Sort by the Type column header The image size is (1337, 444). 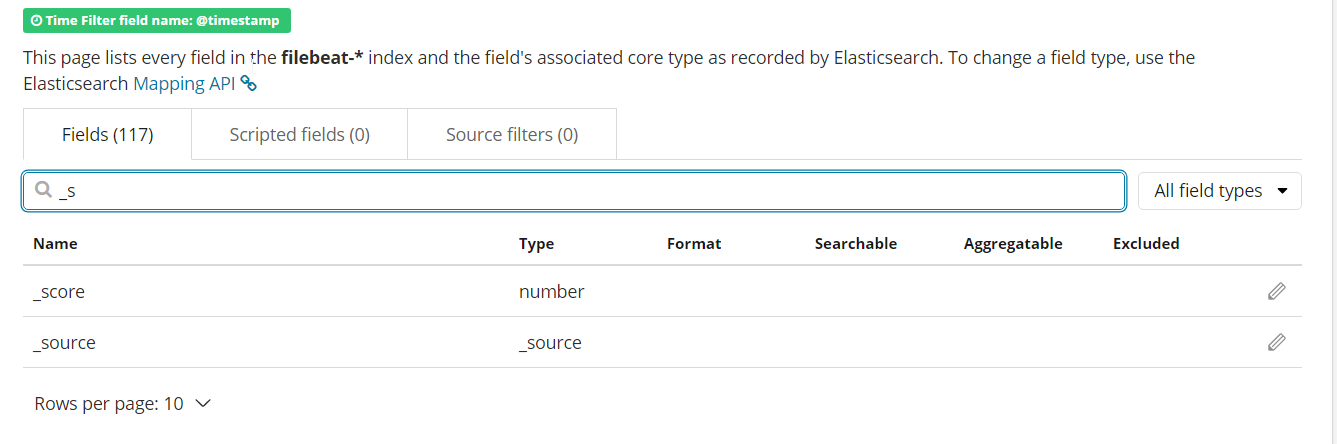pos(536,243)
